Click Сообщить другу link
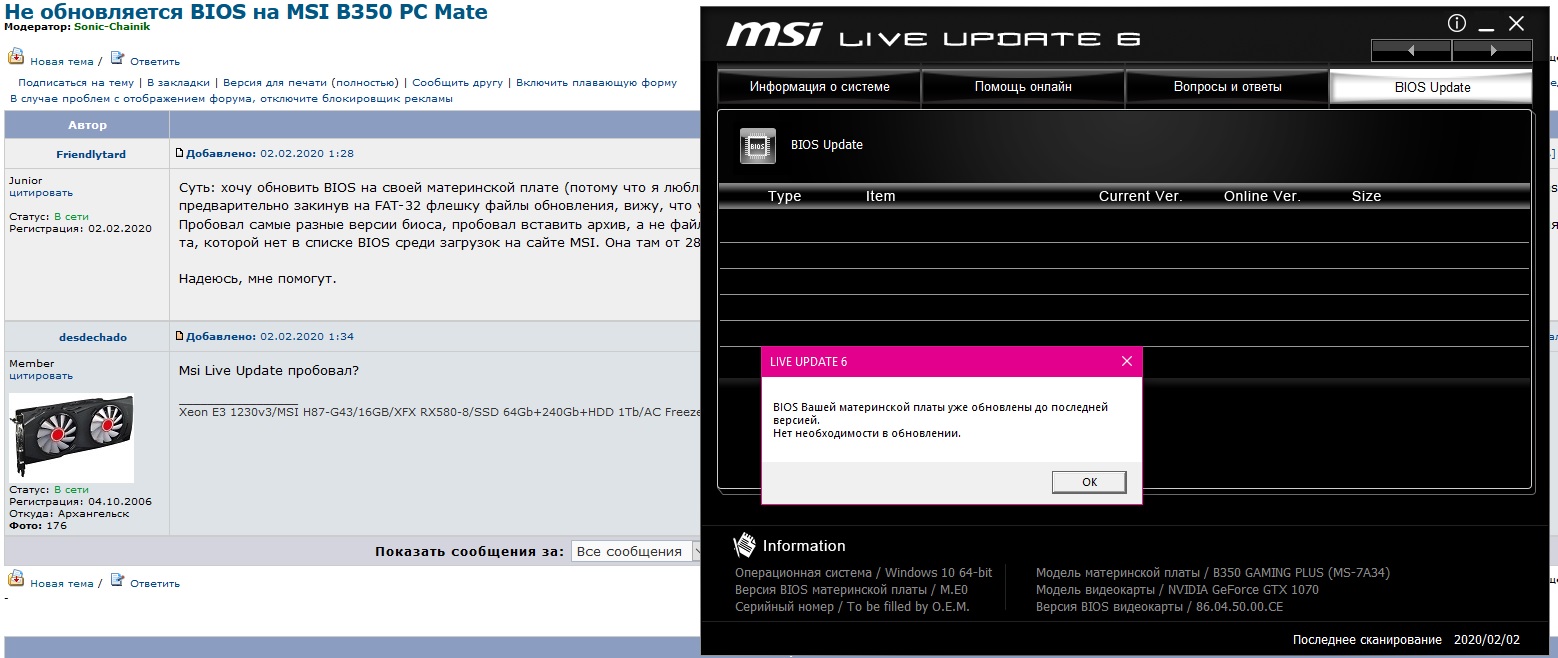 click(457, 83)
